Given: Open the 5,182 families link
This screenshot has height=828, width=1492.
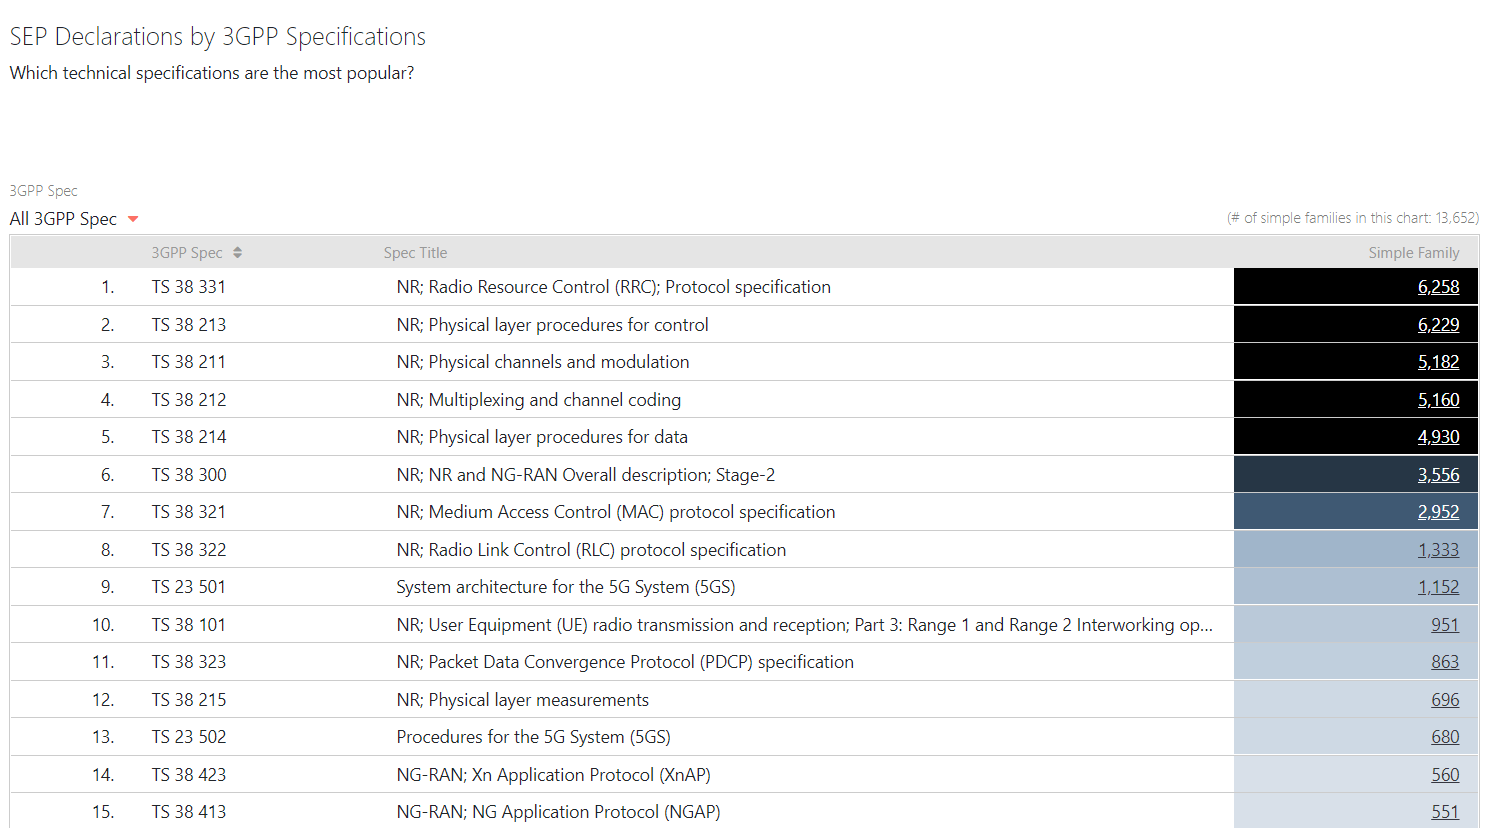Looking at the screenshot, I should point(1438,362).
